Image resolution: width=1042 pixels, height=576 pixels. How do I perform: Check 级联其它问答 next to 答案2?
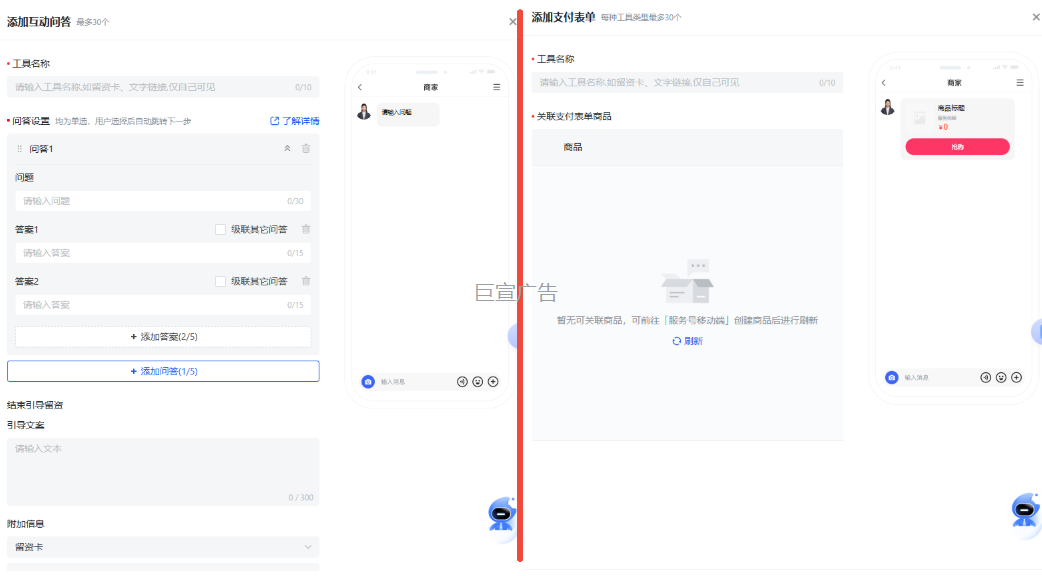[x=219, y=281]
